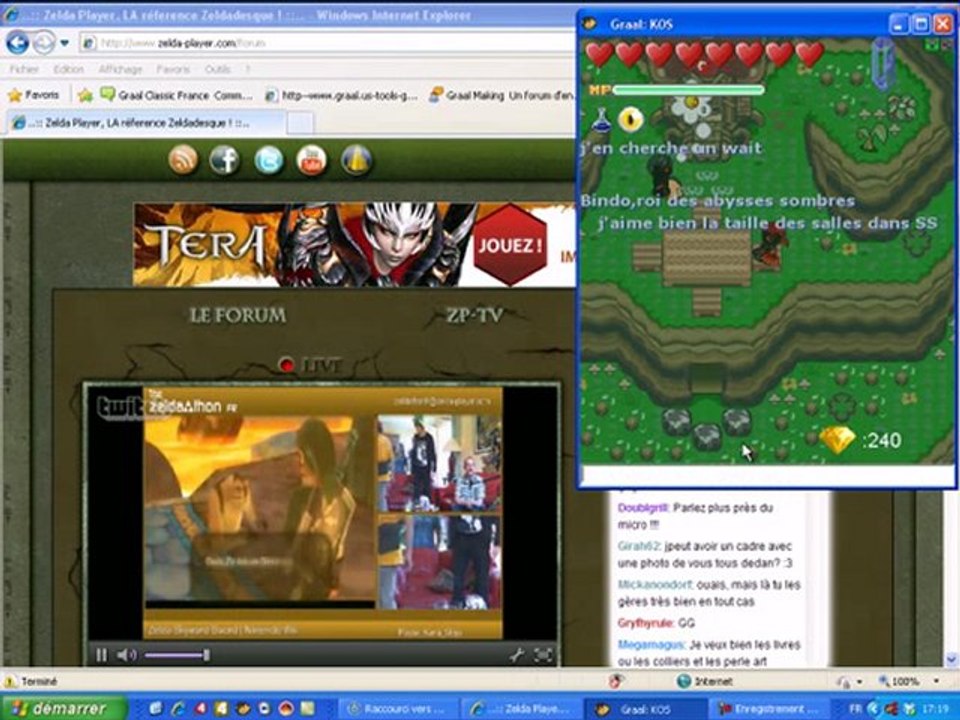Open LE FORUM section
The width and height of the screenshot is (960, 720).
238,315
